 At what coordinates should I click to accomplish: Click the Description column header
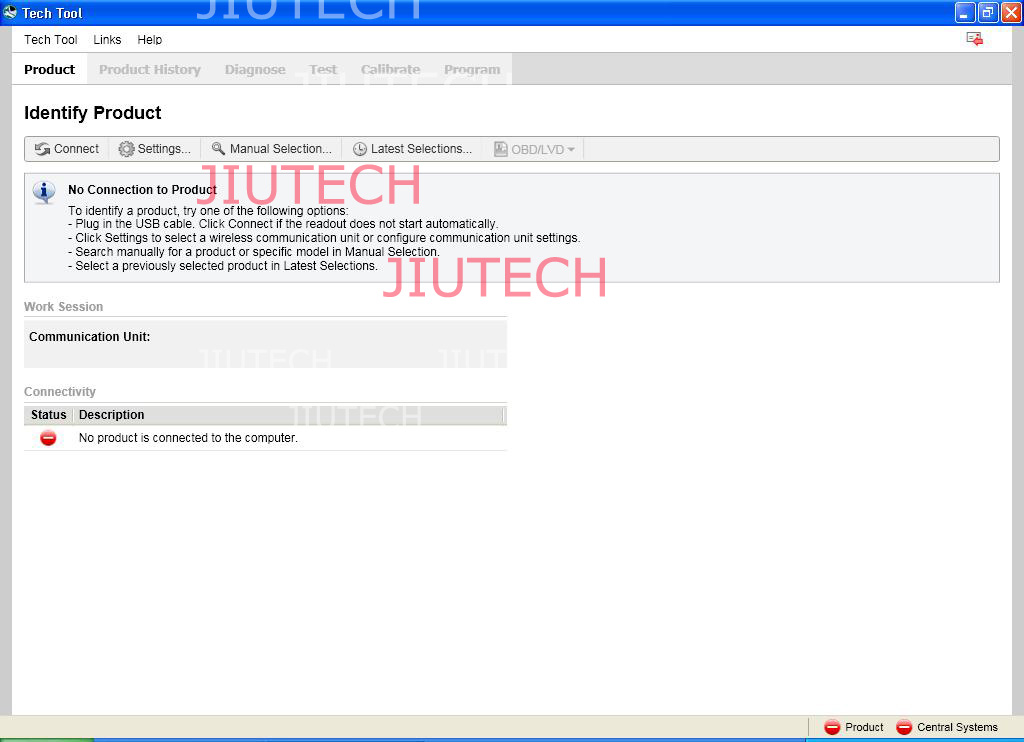(x=112, y=415)
